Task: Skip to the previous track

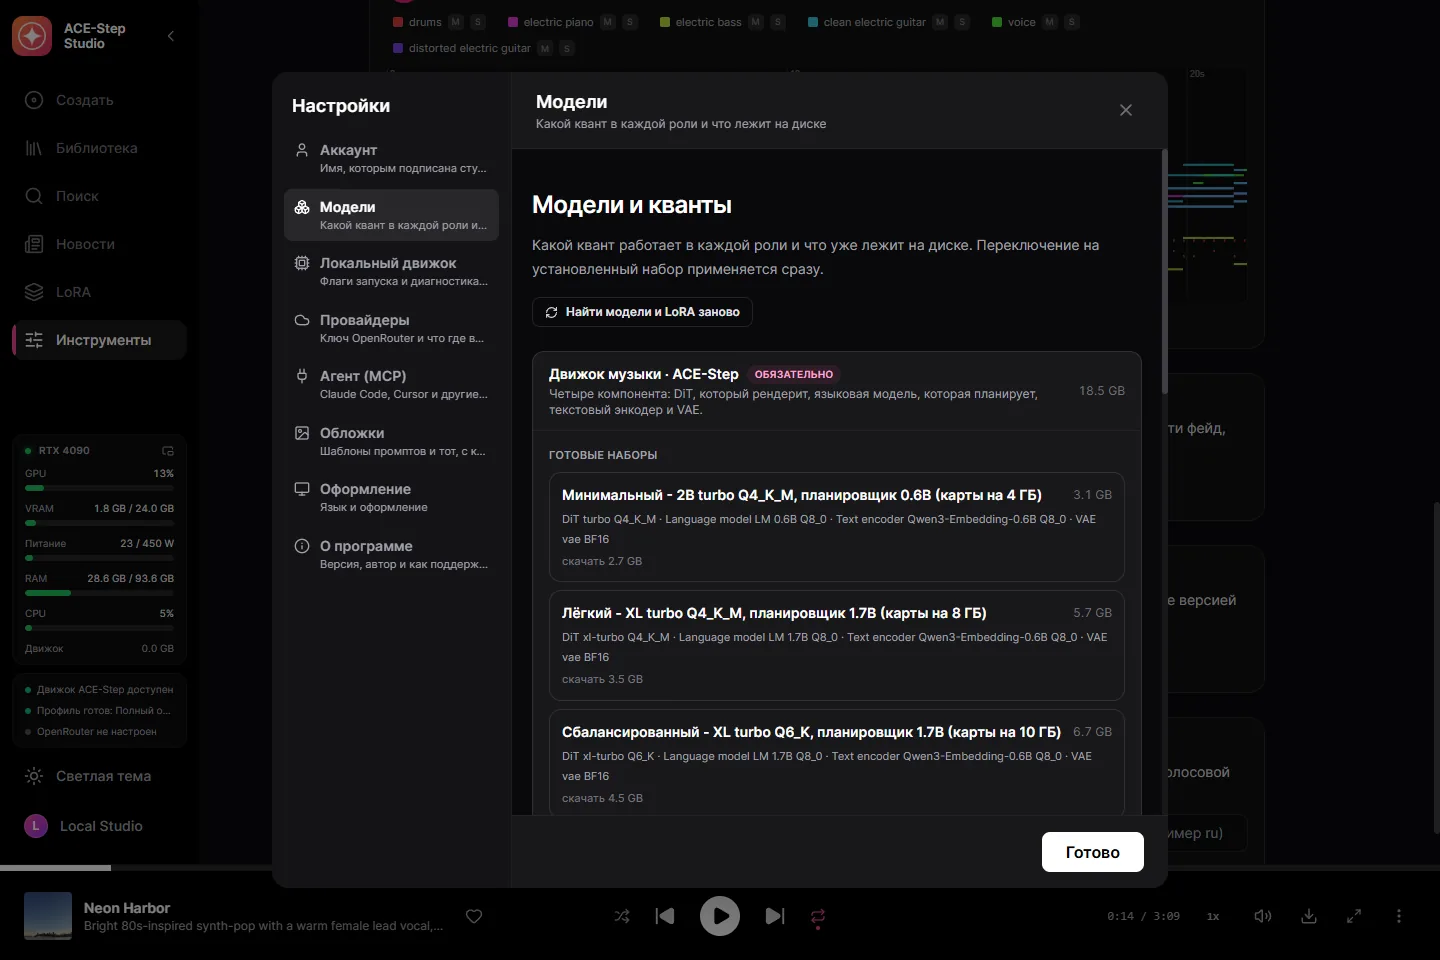Action: pos(665,916)
